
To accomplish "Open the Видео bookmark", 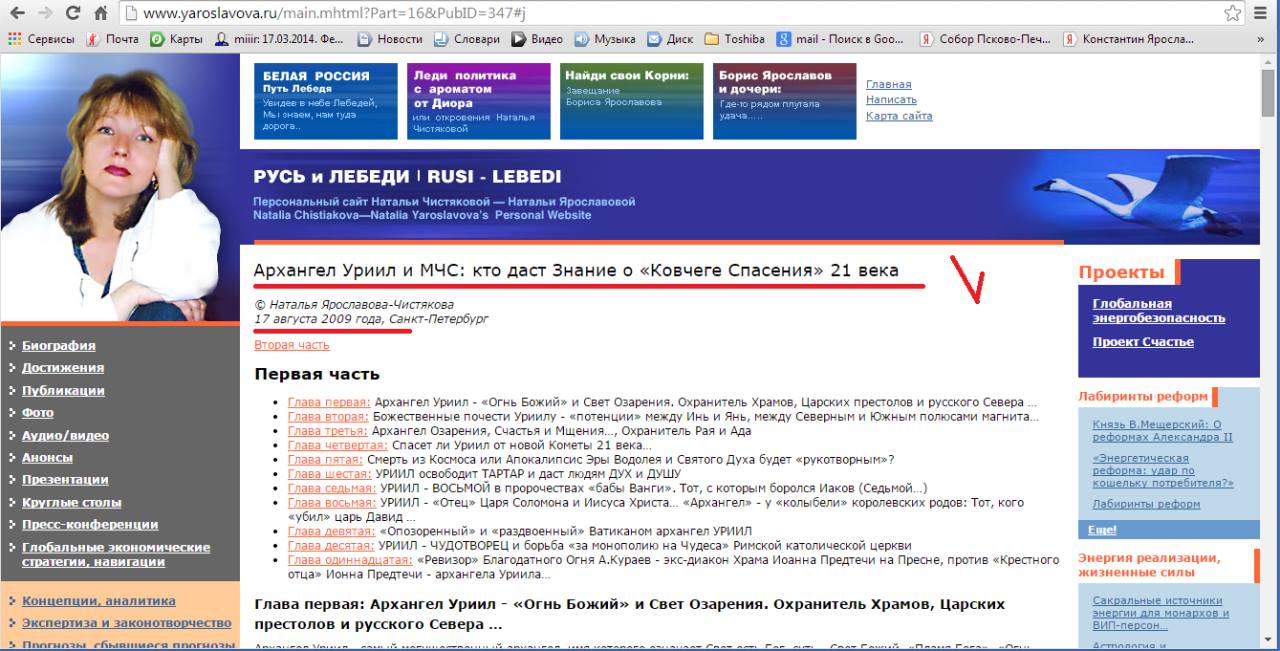I will (536, 40).
